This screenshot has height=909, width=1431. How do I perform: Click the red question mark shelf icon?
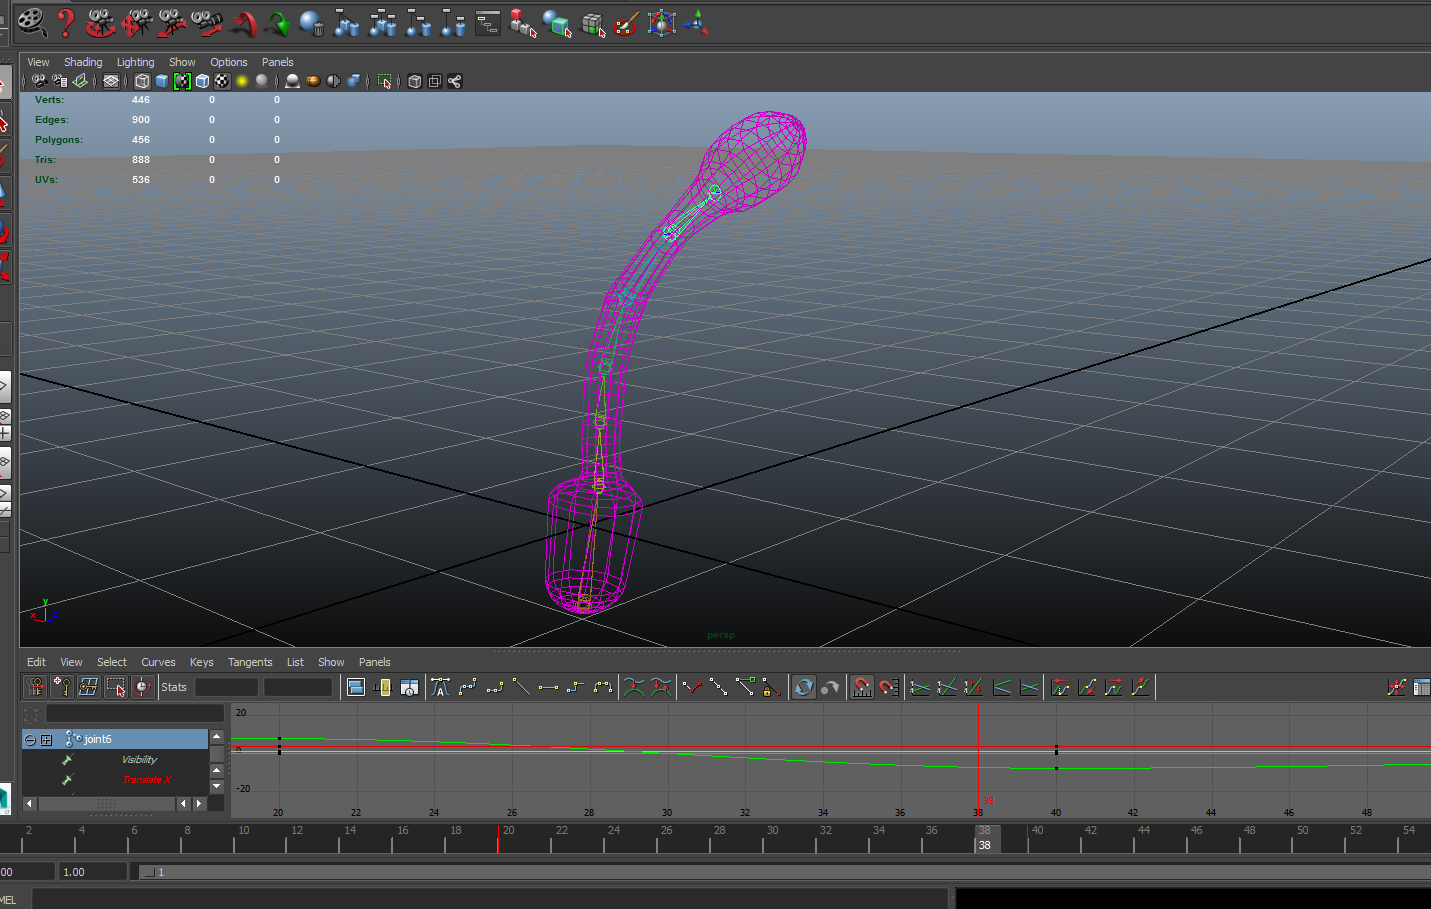[x=66, y=22]
